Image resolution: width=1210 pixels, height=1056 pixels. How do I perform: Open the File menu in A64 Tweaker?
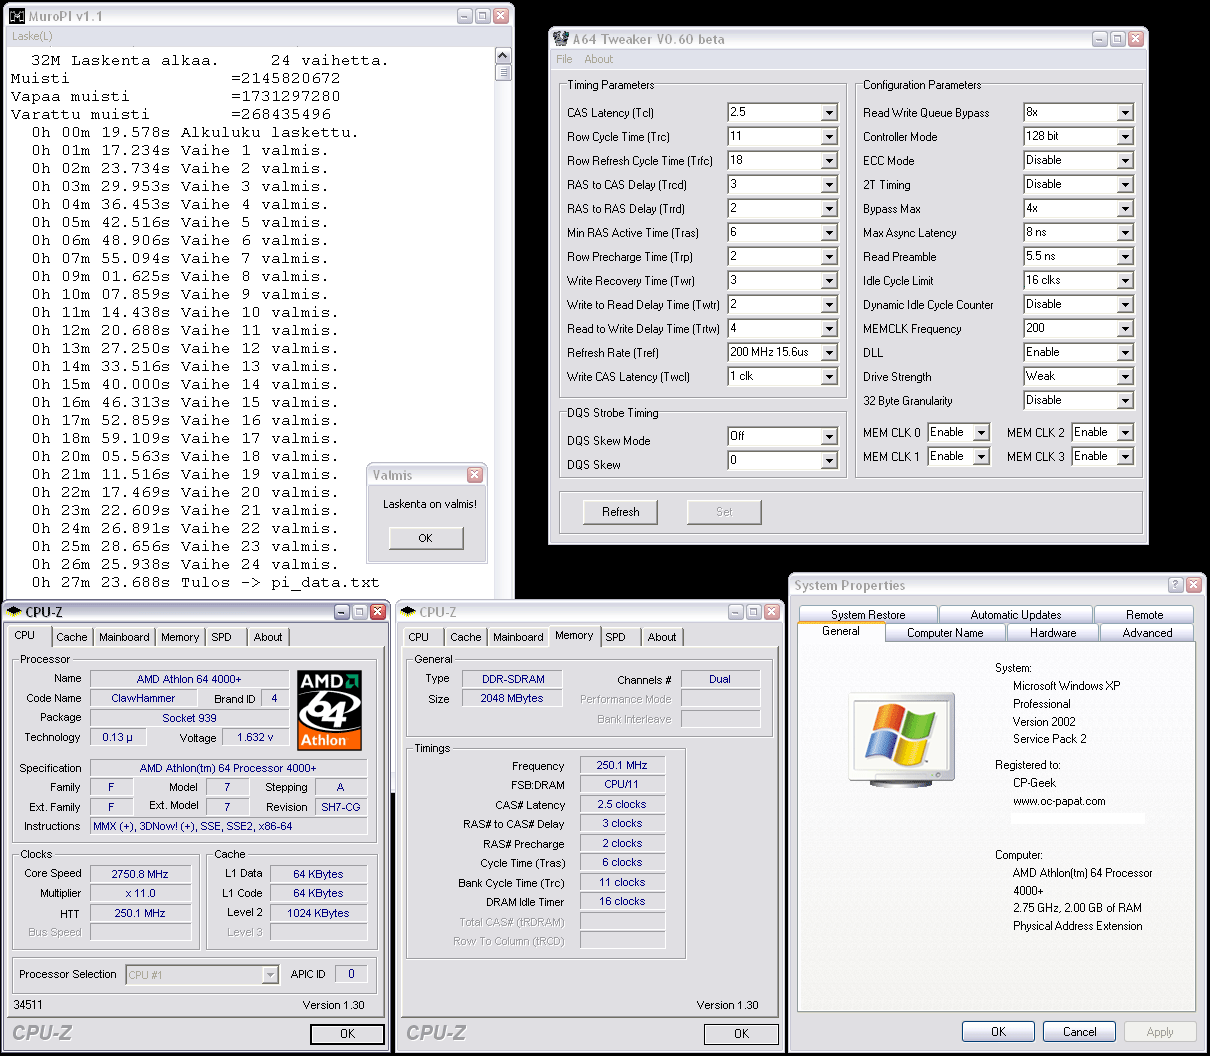click(564, 59)
